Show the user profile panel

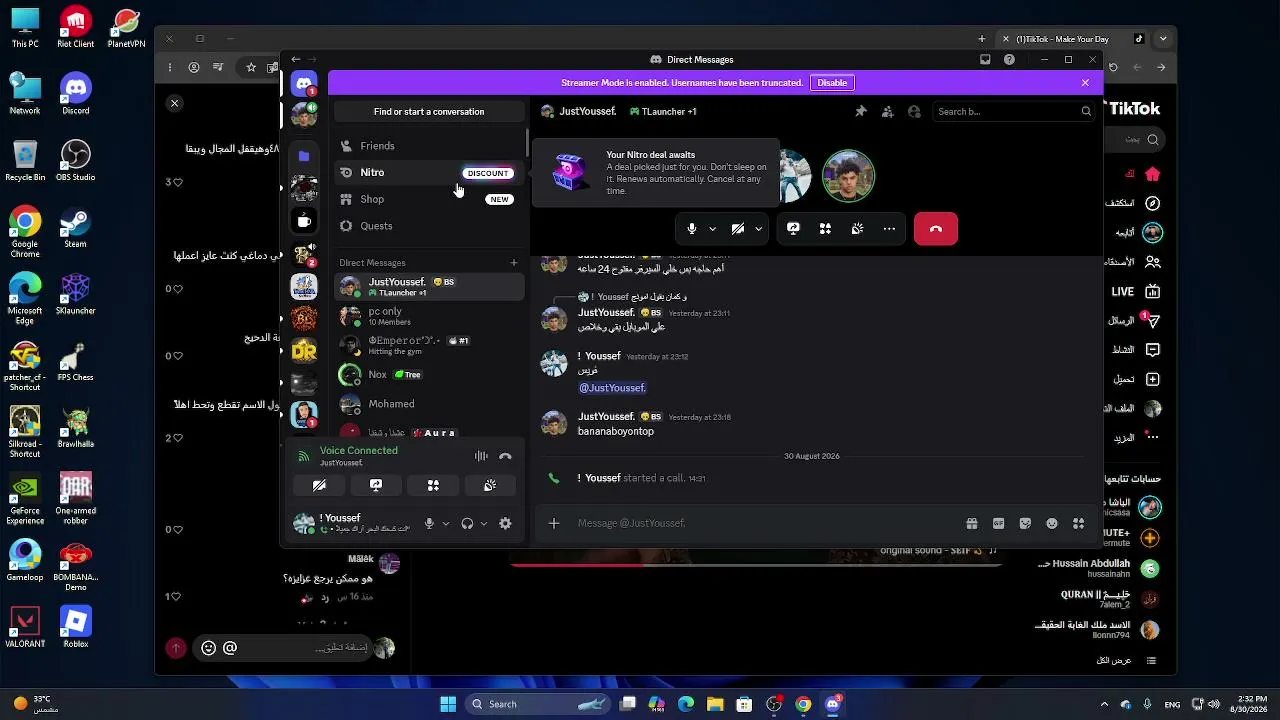pyautogui.click(x=914, y=112)
